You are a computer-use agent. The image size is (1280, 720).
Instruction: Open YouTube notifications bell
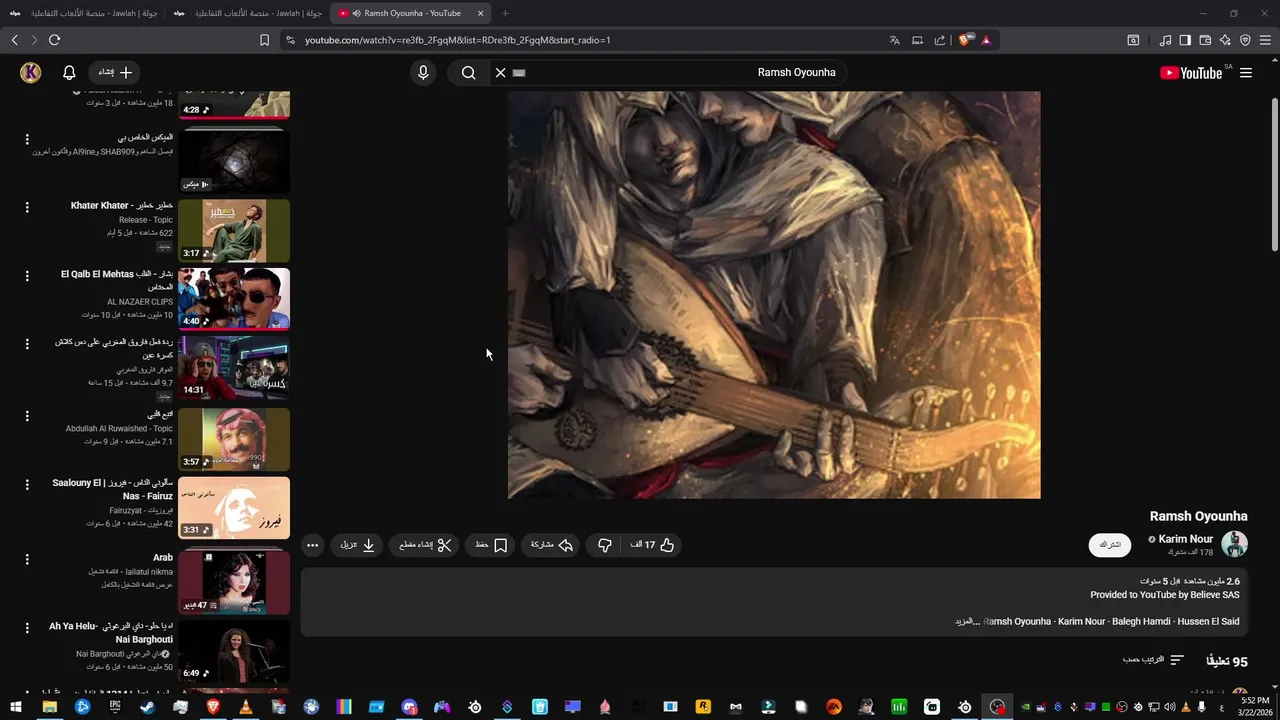tap(69, 72)
